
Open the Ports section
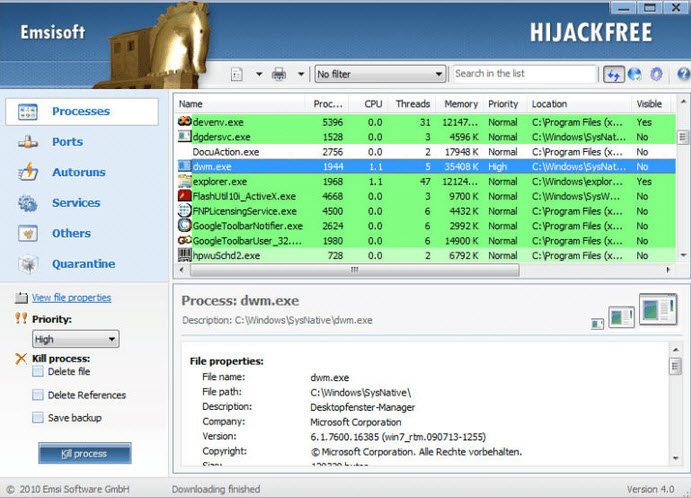click(67, 142)
